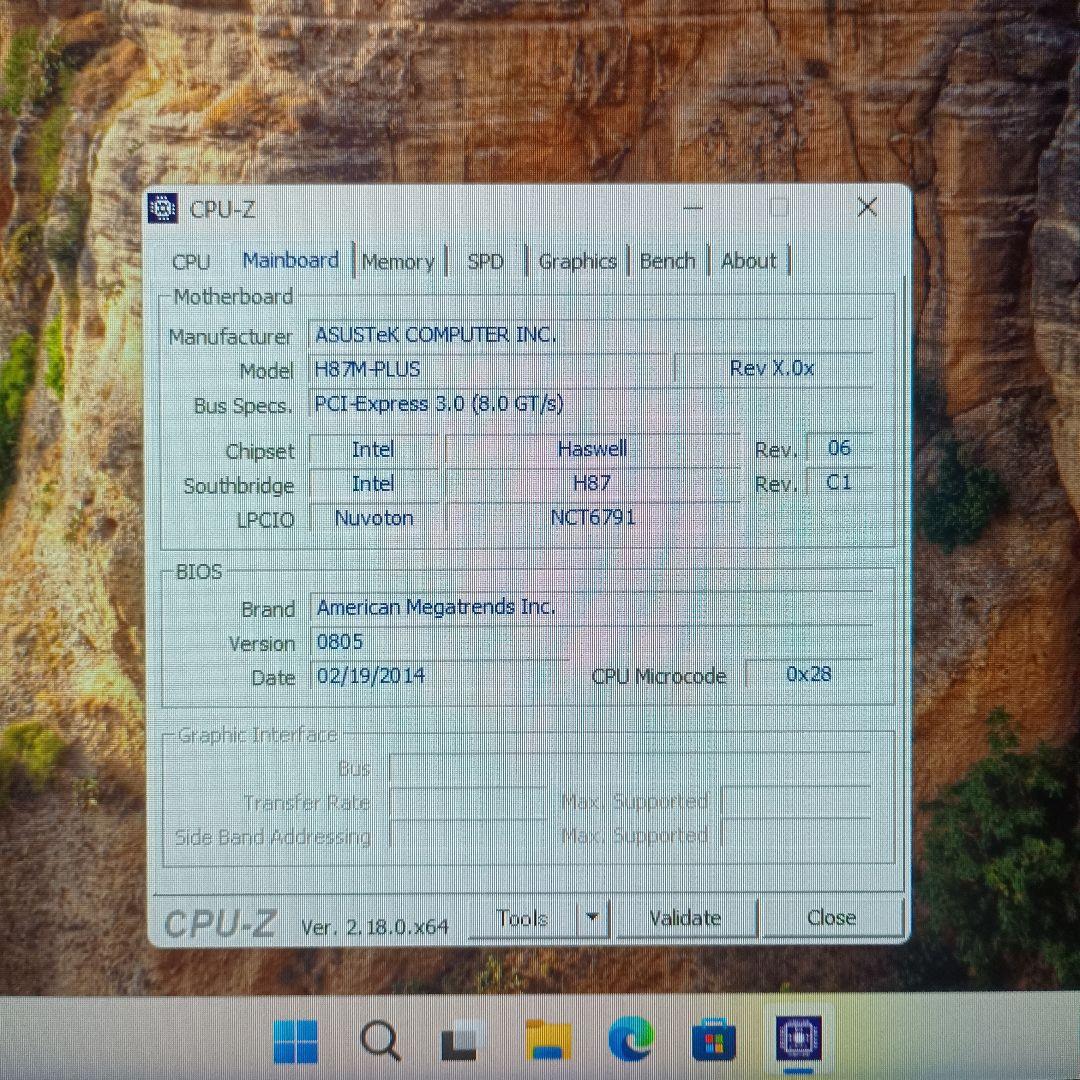Close CPU-Z with the X button
The image size is (1080, 1080).
[x=867, y=207]
